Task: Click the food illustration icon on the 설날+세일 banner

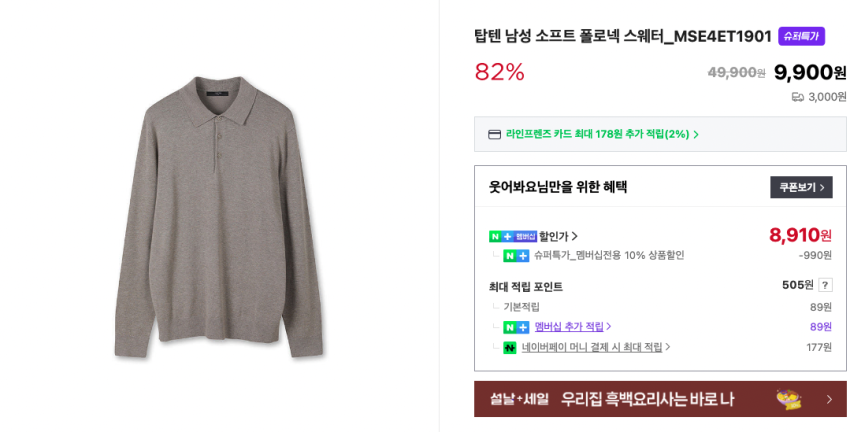Action: (x=789, y=399)
